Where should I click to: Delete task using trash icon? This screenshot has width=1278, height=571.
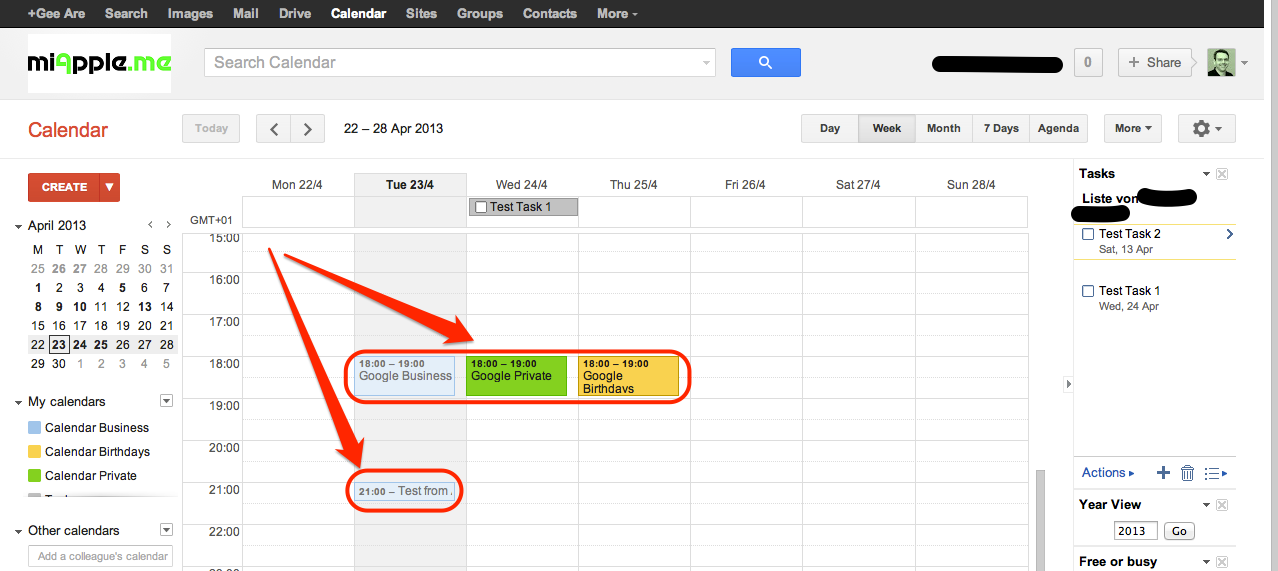[x=1188, y=473]
